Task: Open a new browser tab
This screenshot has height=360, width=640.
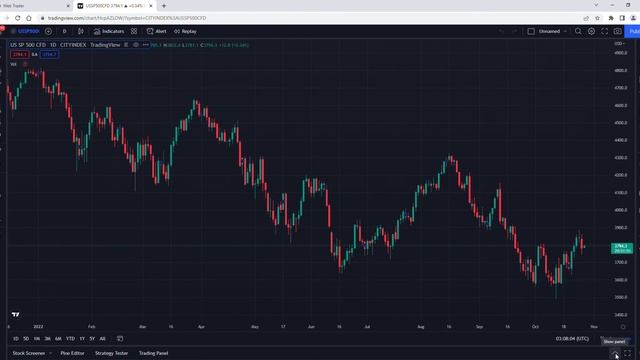Action: 164,6
